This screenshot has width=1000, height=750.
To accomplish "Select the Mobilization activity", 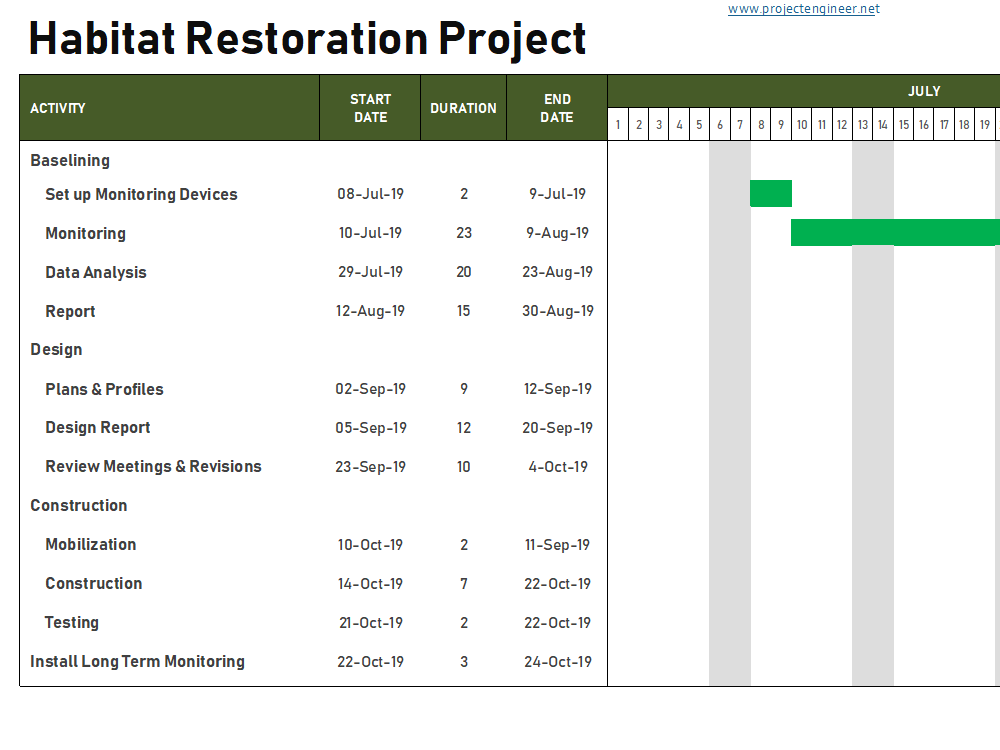I will [x=91, y=544].
